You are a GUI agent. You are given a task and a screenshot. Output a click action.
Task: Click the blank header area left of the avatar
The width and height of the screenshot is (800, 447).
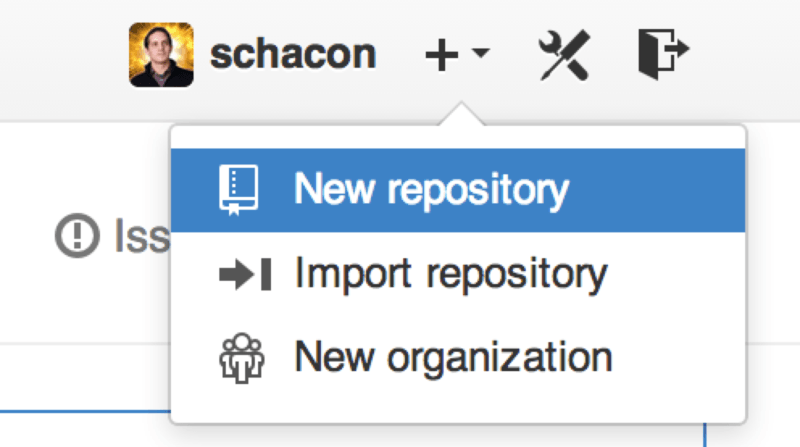[x=60, y=54]
